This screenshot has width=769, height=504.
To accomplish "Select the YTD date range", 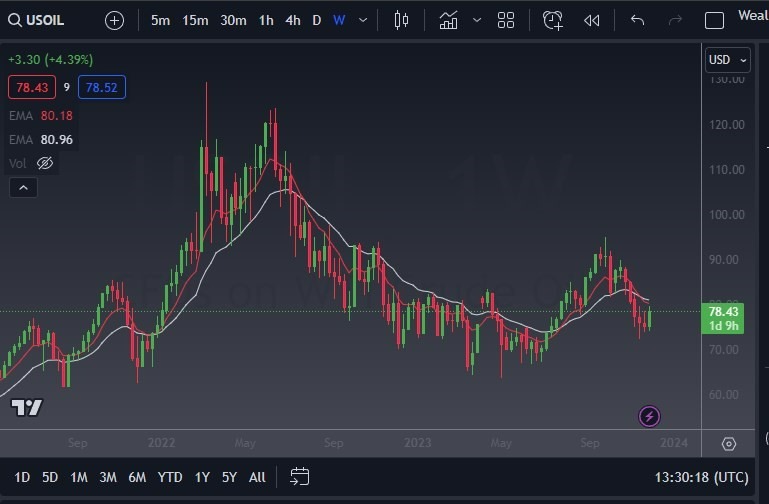I will point(170,477).
